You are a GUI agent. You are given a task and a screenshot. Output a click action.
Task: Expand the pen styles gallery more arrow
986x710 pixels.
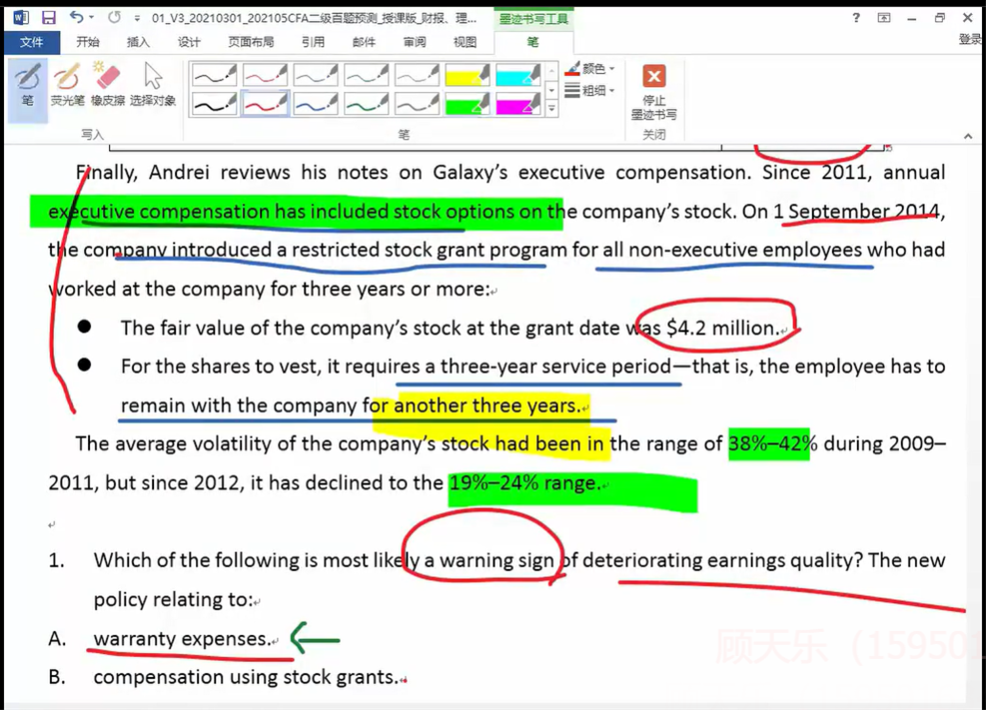552,108
